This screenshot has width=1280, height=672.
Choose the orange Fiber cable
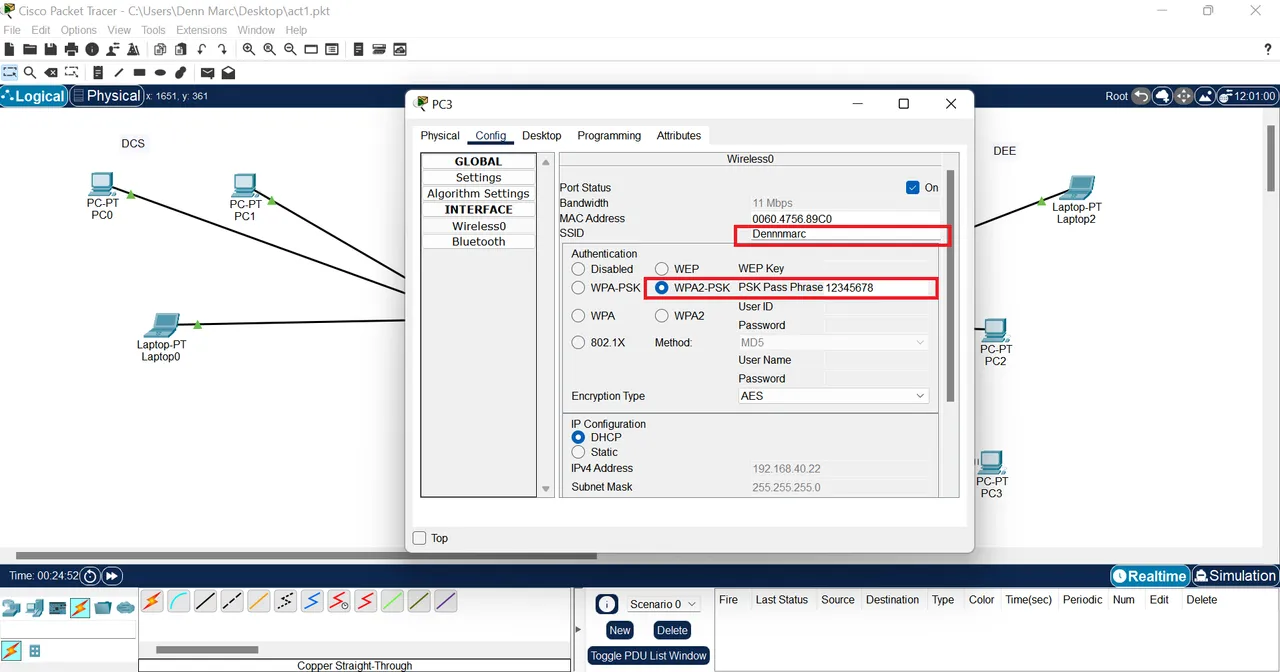tap(259, 601)
